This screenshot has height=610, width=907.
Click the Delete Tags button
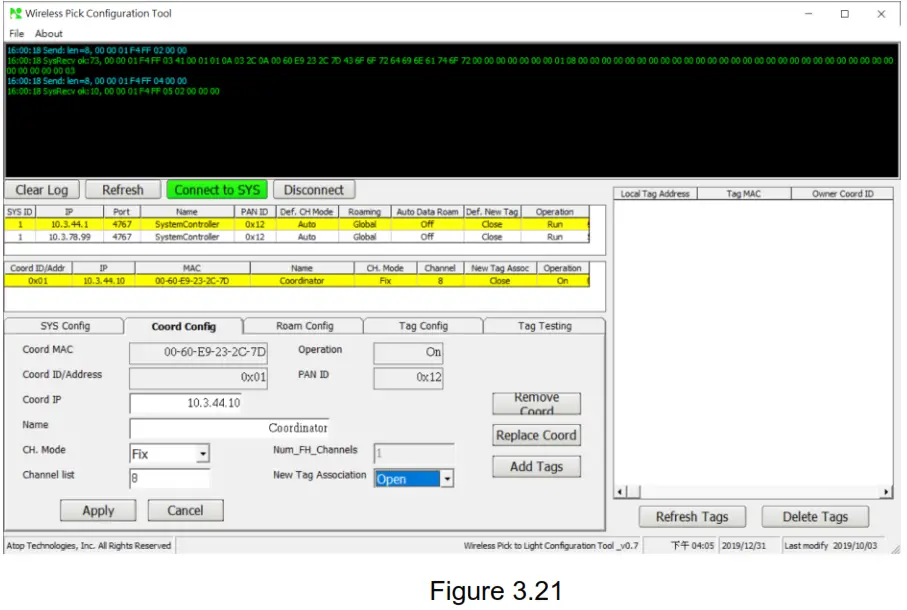point(815,516)
